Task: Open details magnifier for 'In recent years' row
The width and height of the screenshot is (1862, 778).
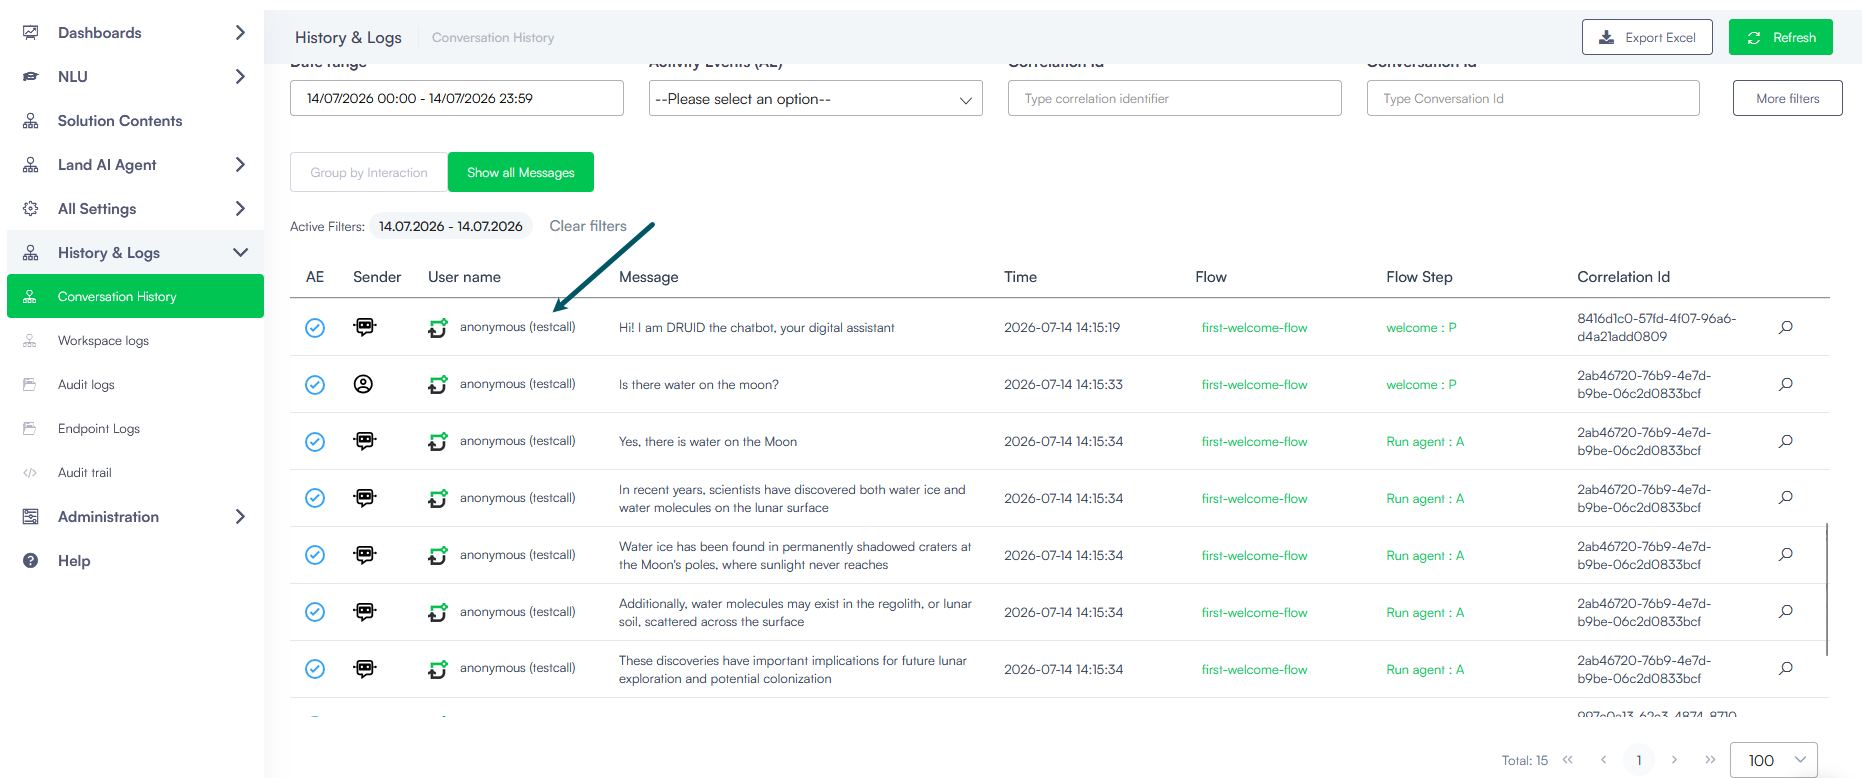Action: (1786, 497)
